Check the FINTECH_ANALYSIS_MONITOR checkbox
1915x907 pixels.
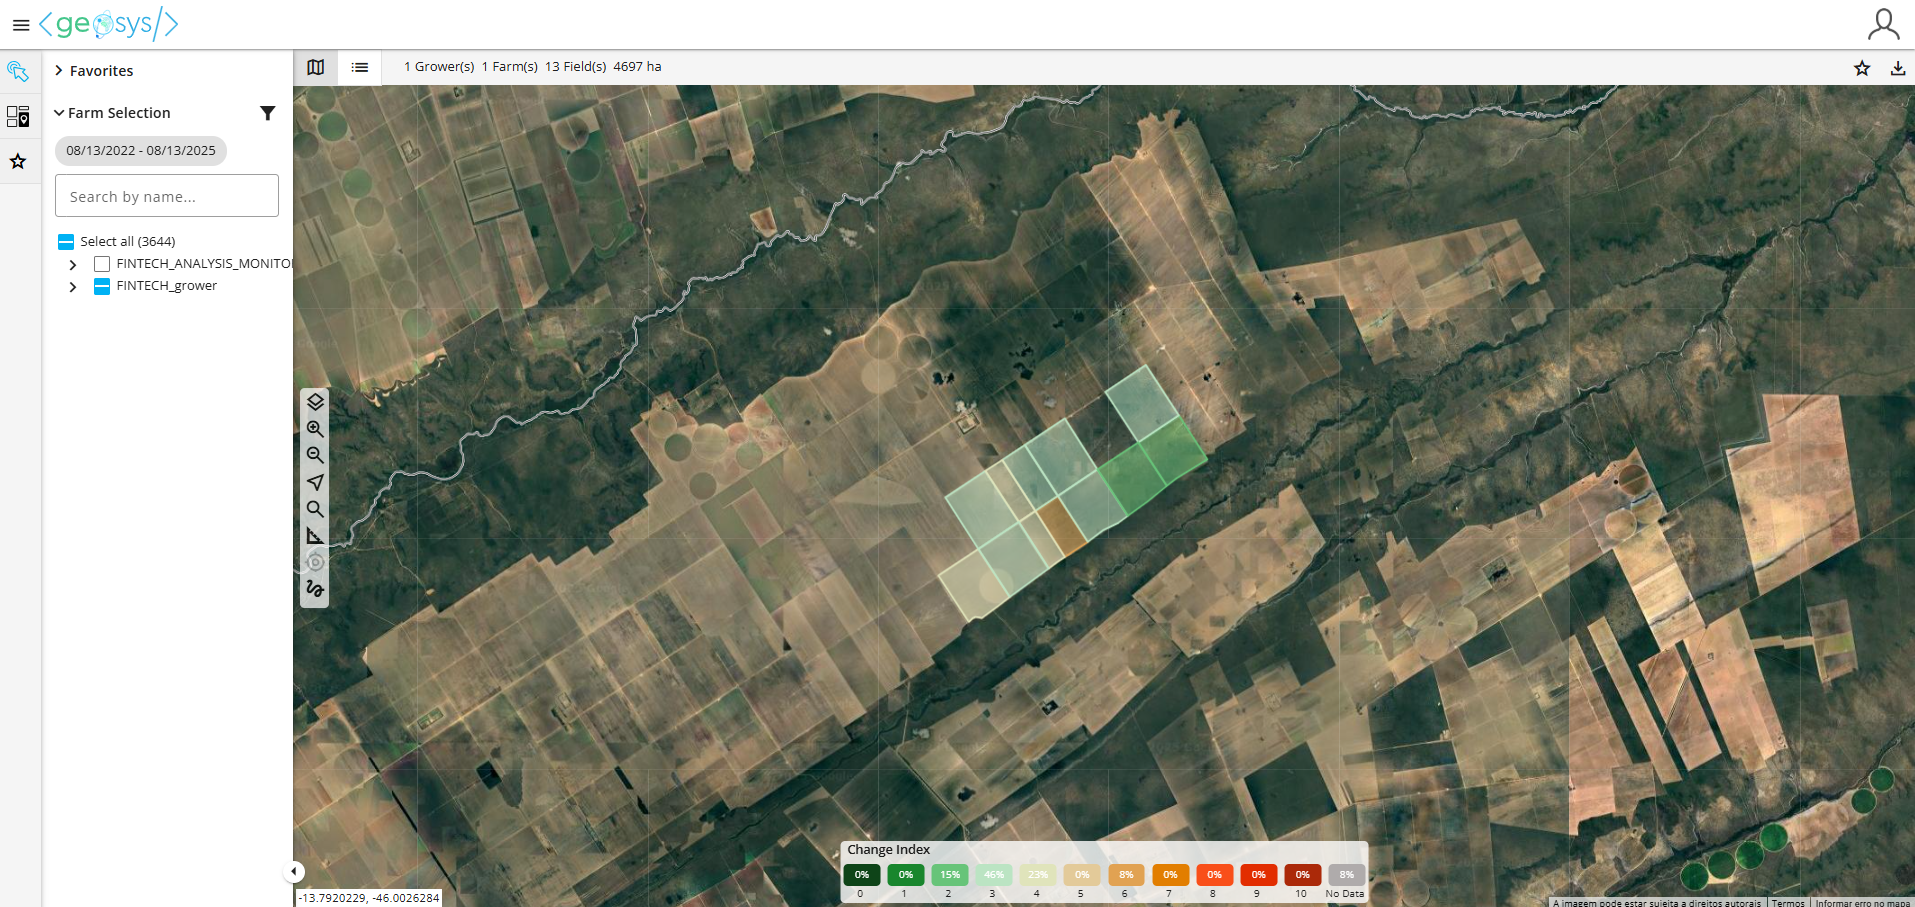(102, 264)
